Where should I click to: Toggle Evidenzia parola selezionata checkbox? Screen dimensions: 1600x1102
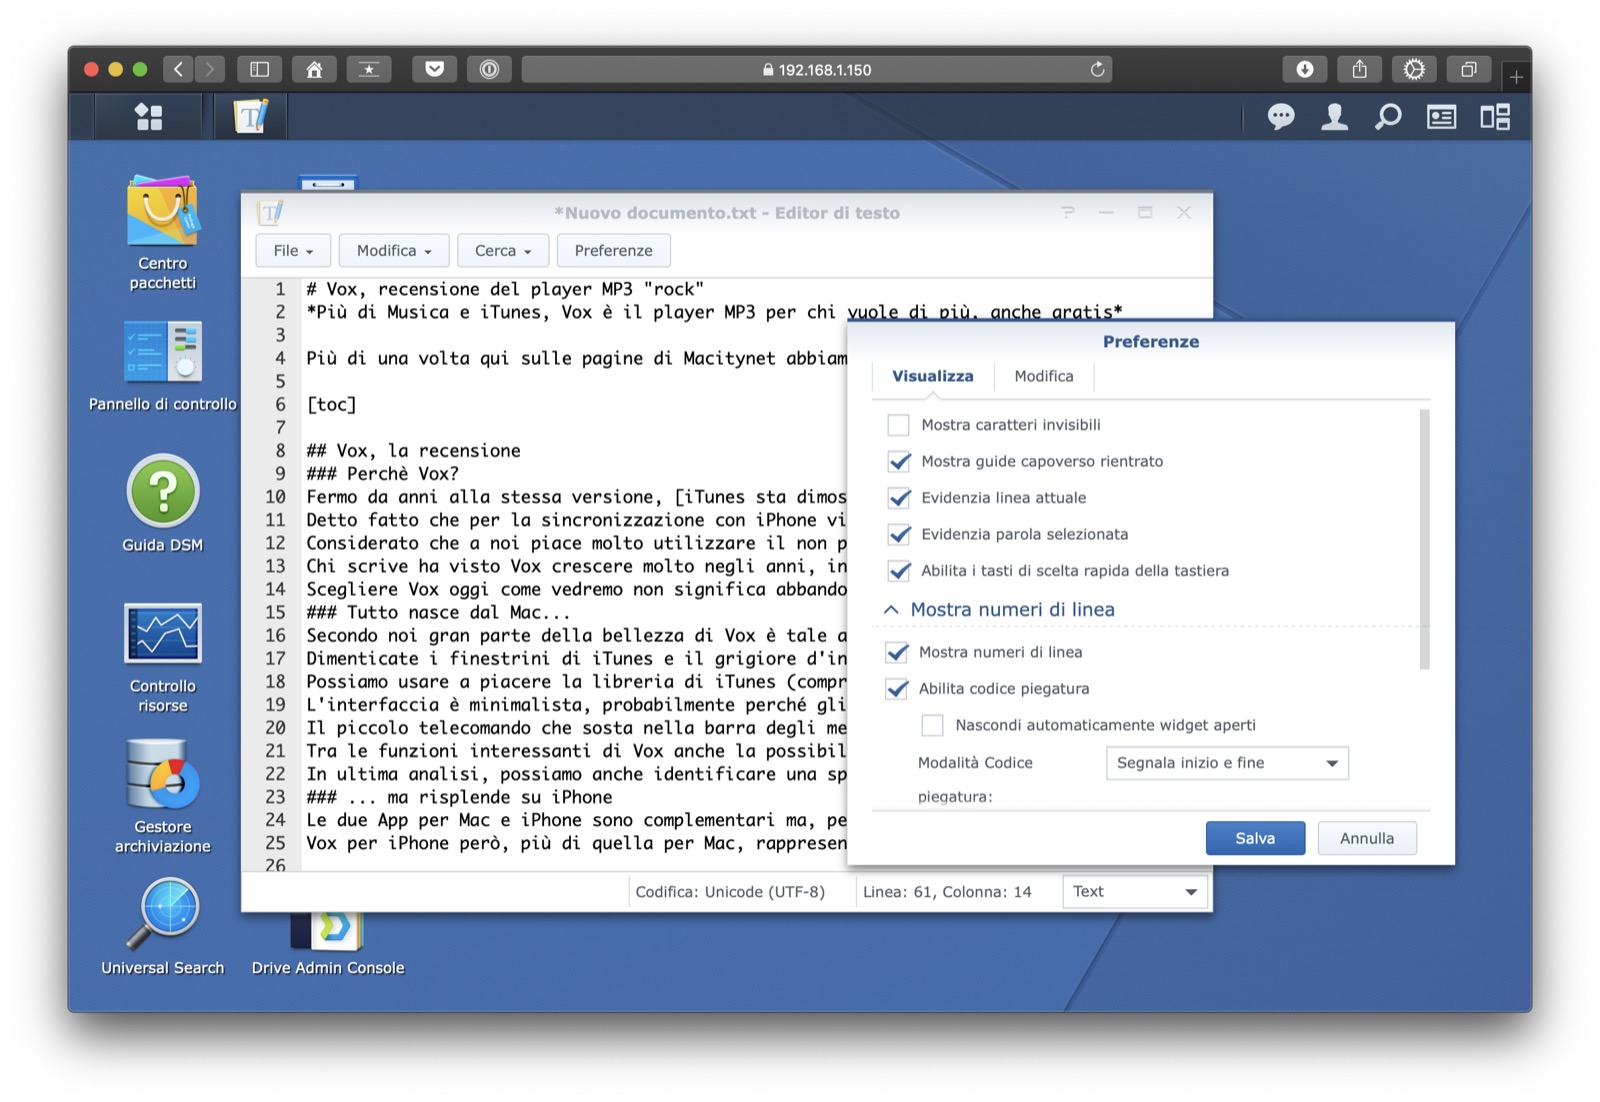pyautogui.click(x=899, y=534)
